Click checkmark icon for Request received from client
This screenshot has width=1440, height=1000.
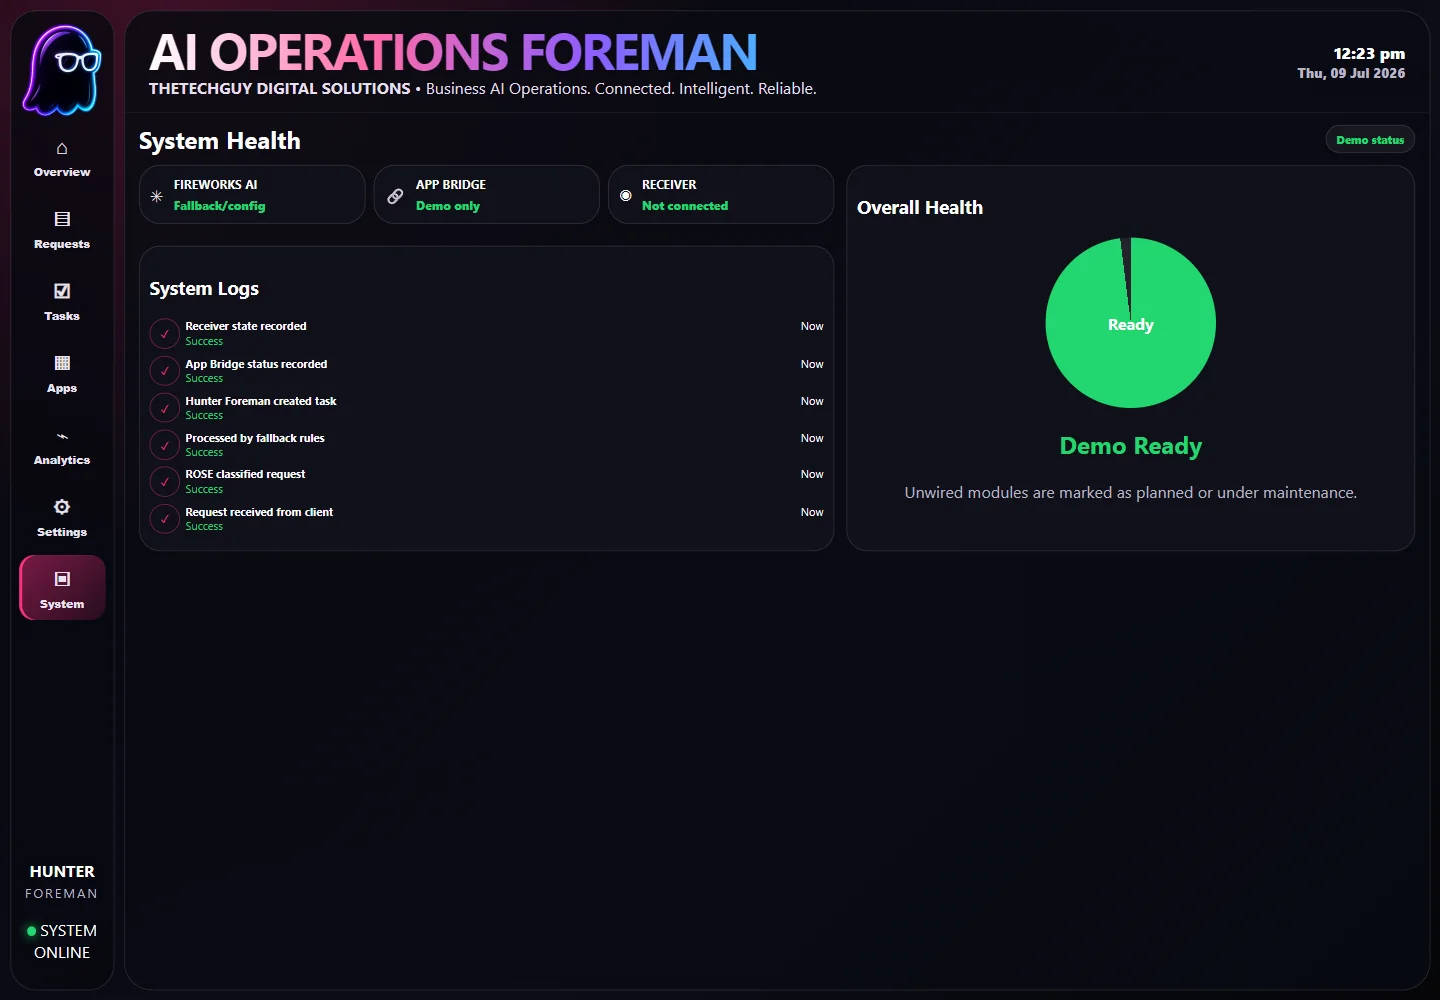click(x=164, y=519)
